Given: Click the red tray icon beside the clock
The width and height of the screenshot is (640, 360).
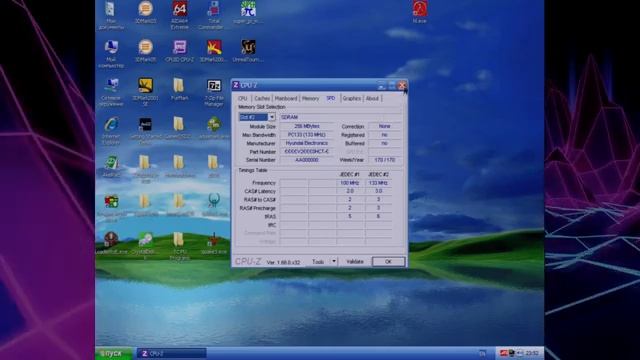Looking at the screenshot, I should (504, 353).
